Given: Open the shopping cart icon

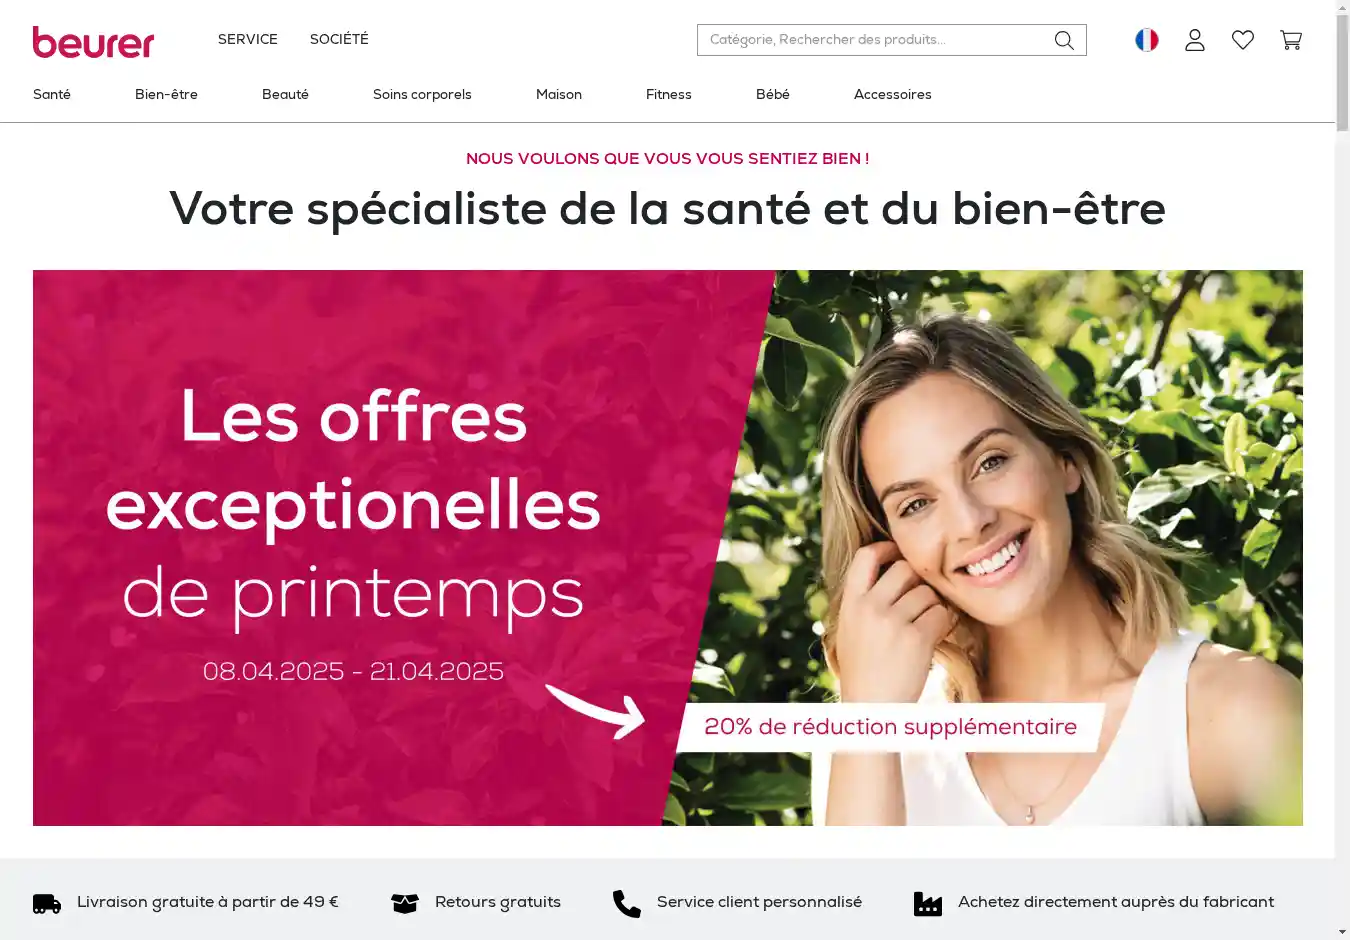Looking at the screenshot, I should [1291, 40].
